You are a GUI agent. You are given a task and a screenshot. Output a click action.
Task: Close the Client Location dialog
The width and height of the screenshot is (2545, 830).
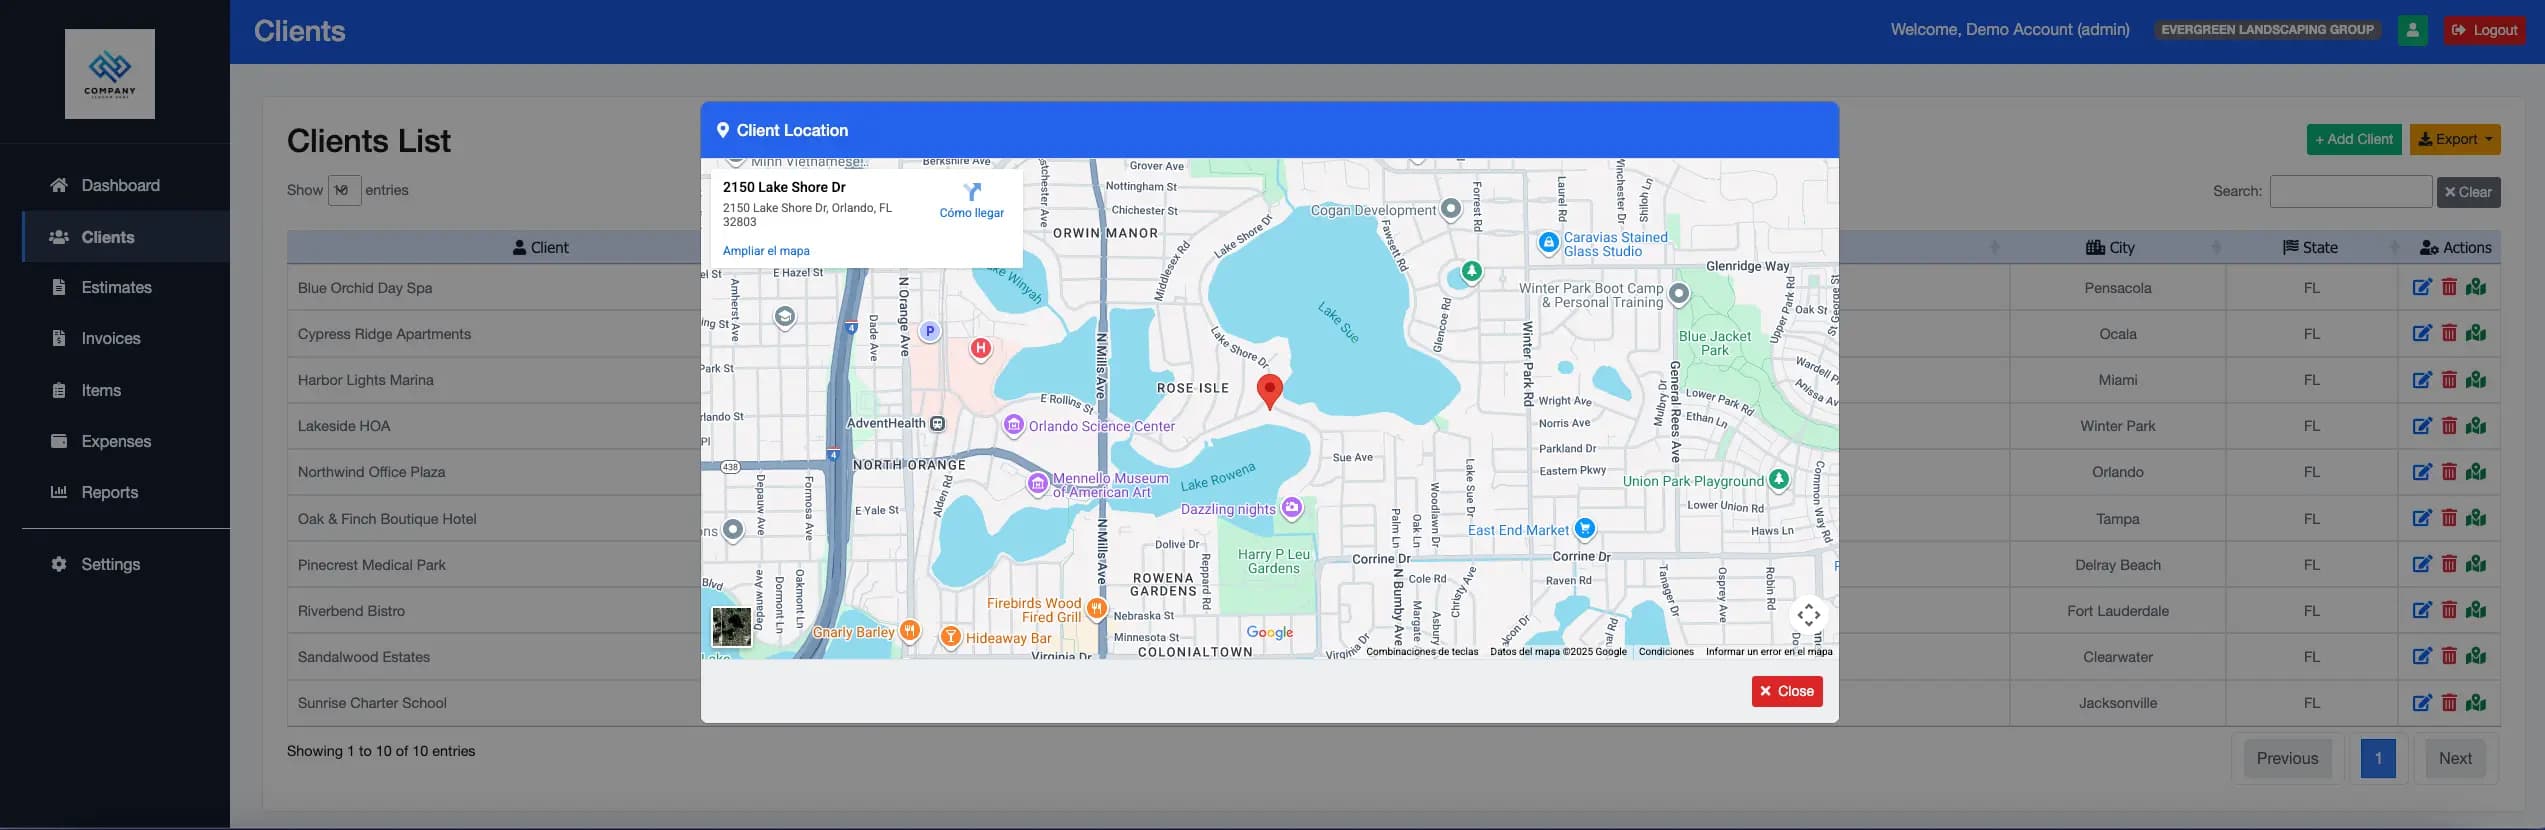(x=1786, y=692)
